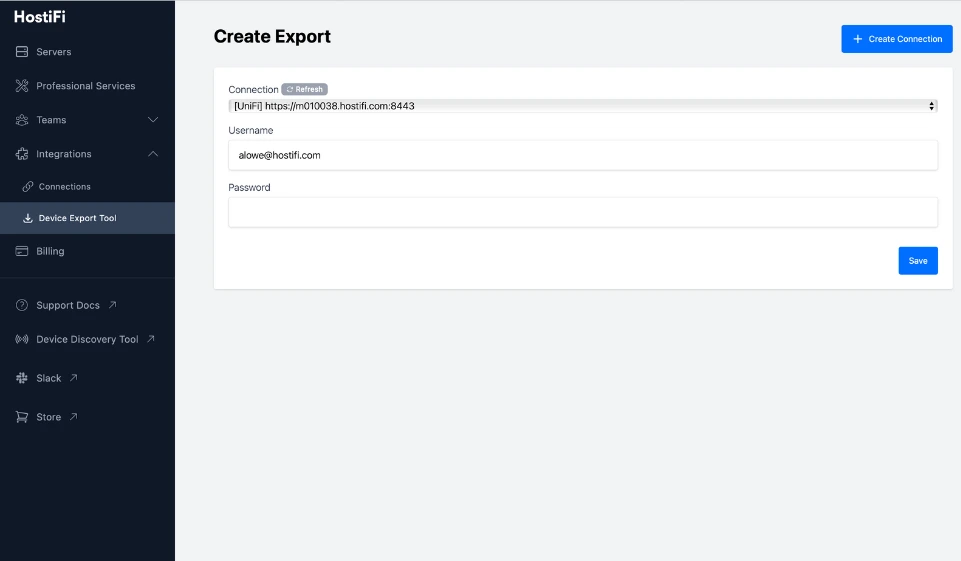Viewport: 961px width, 561px height.
Task: Go to Connections submenu item
Action: (64, 186)
